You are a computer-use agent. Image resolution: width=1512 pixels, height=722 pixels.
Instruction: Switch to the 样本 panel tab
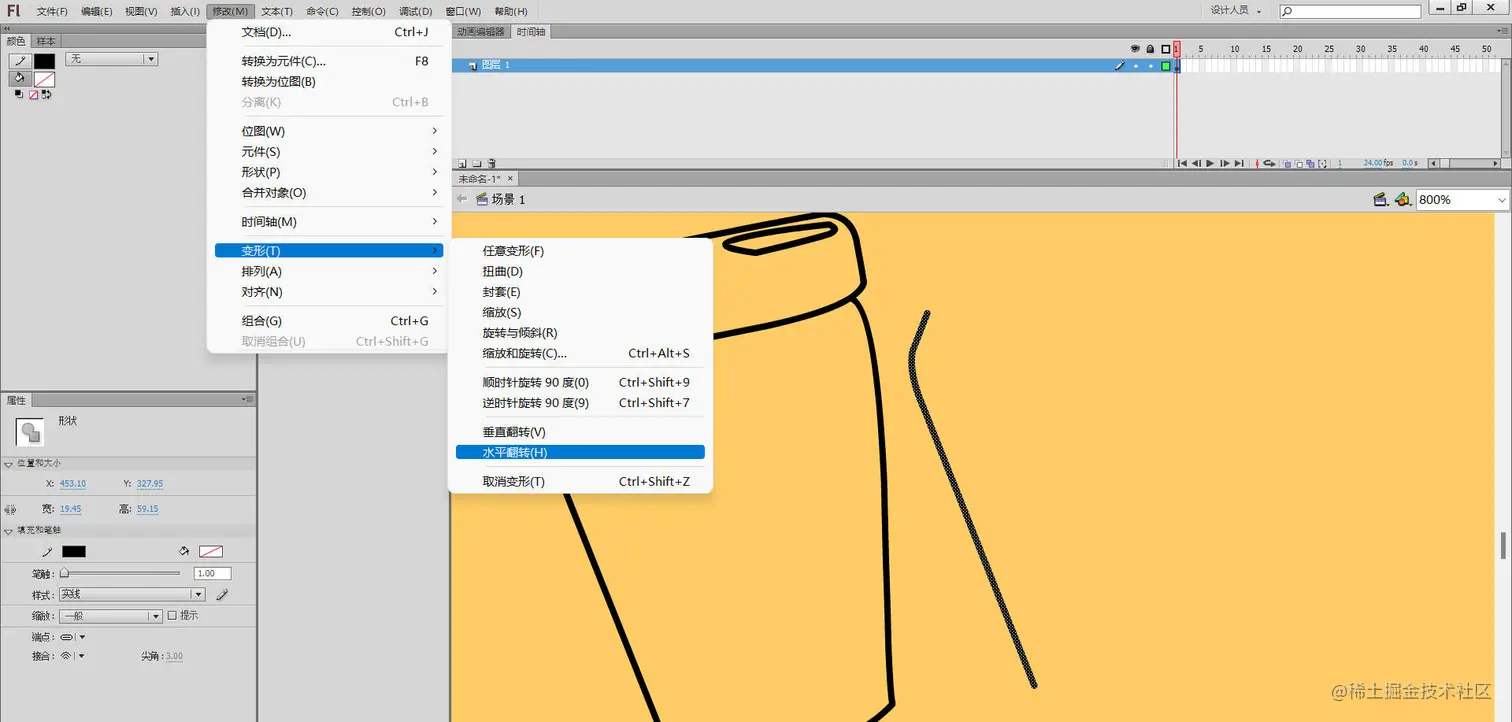click(x=45, y=40)
